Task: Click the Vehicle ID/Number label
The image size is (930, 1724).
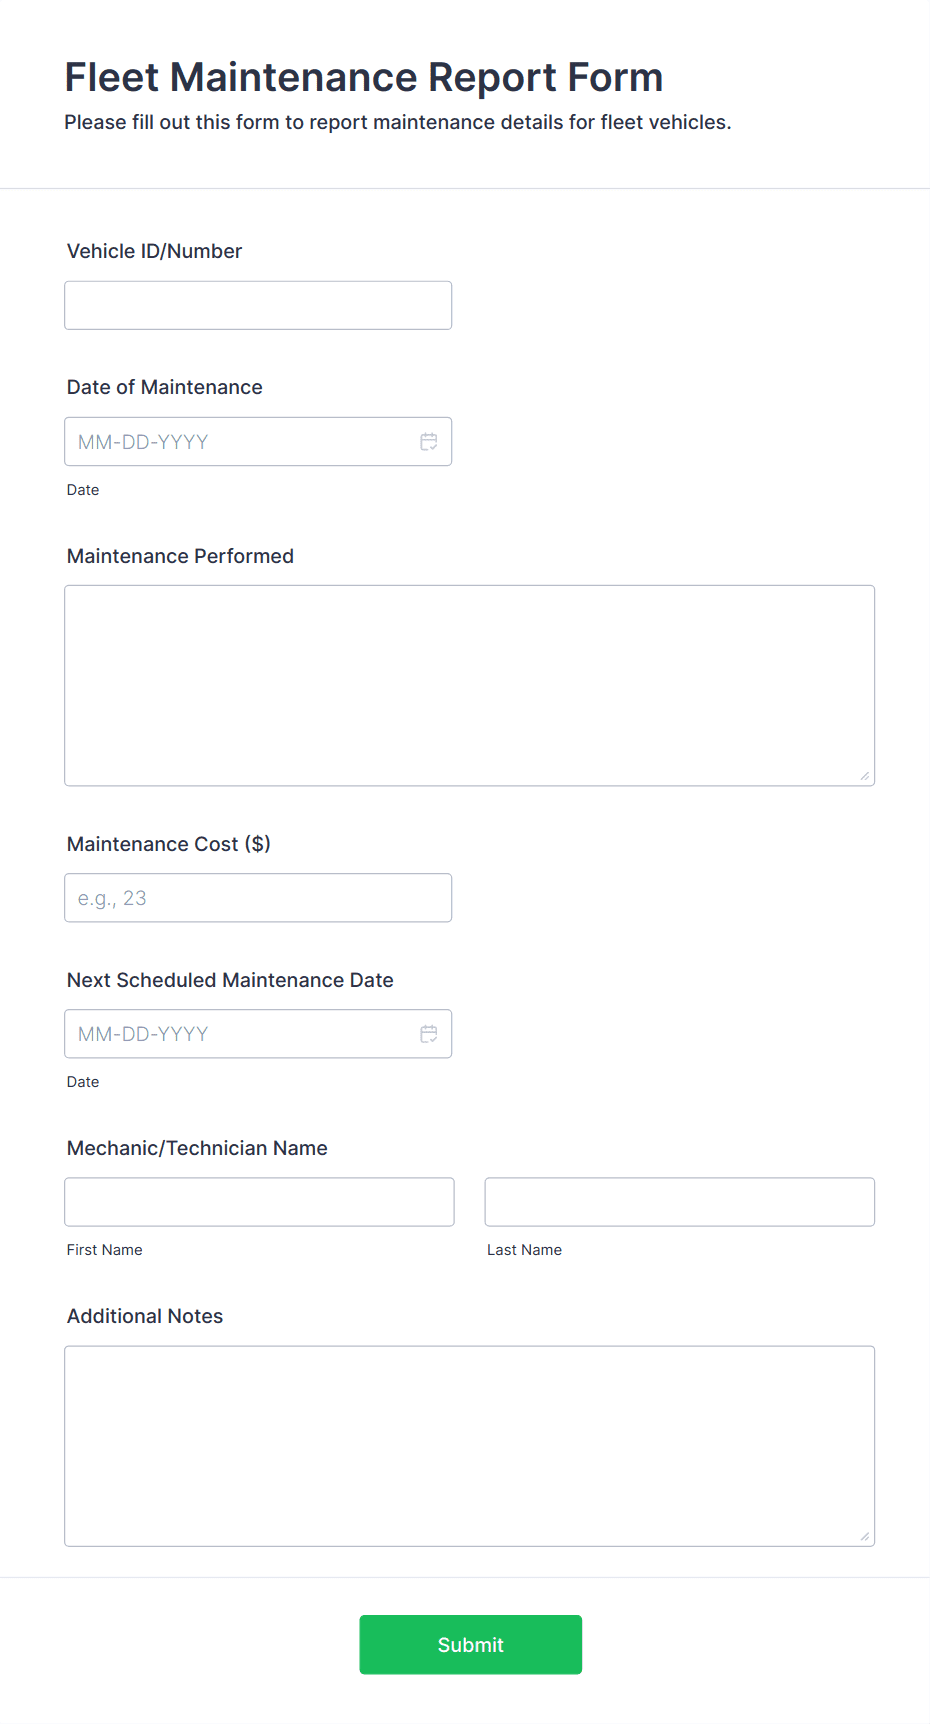Action: [x=154, y=251]
